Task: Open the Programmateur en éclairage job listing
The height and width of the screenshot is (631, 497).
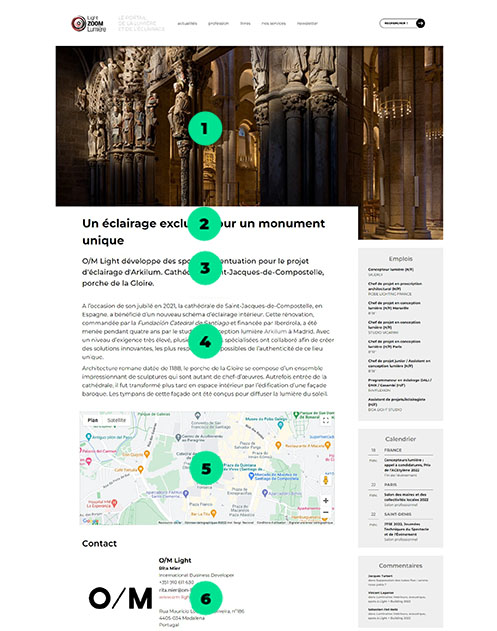Action: tap(399, 383)
